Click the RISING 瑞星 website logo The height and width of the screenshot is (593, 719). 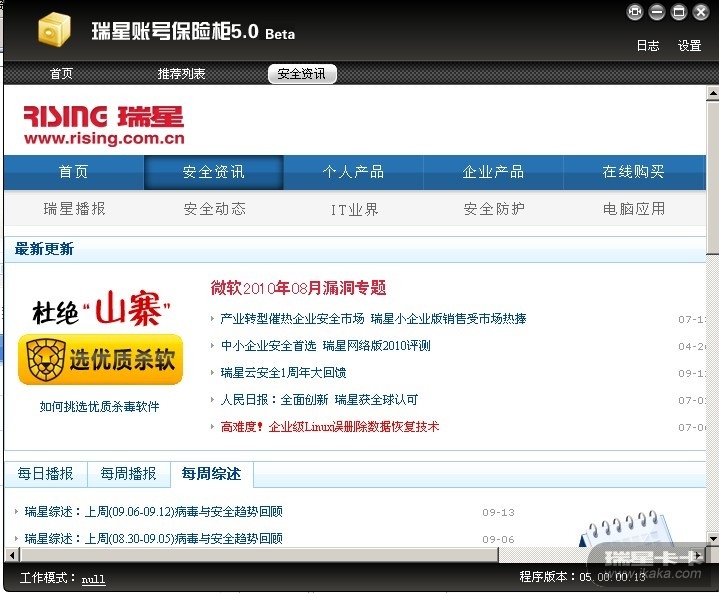tap(104, 125)
